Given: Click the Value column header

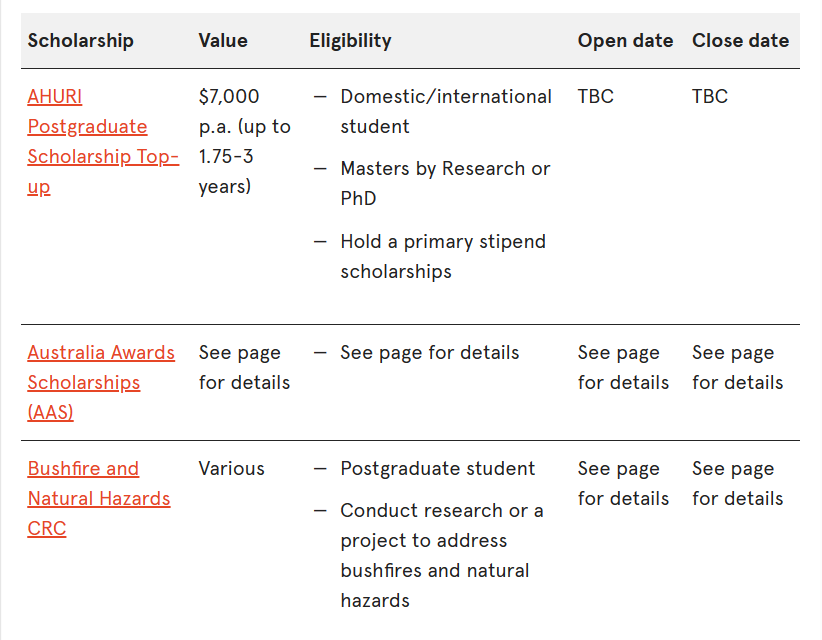Looking at the screenshot, I should pos(223,41).
